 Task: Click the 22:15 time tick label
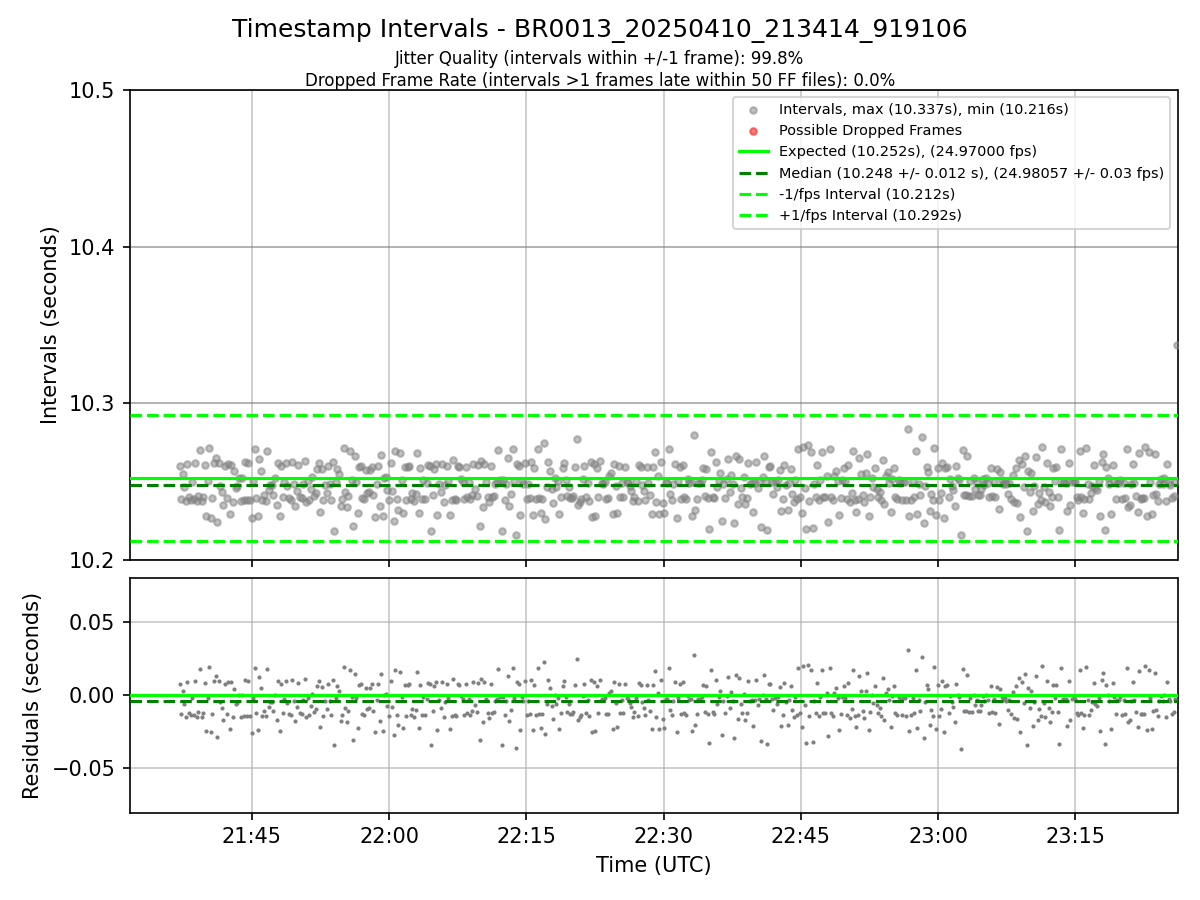point(526,835)
